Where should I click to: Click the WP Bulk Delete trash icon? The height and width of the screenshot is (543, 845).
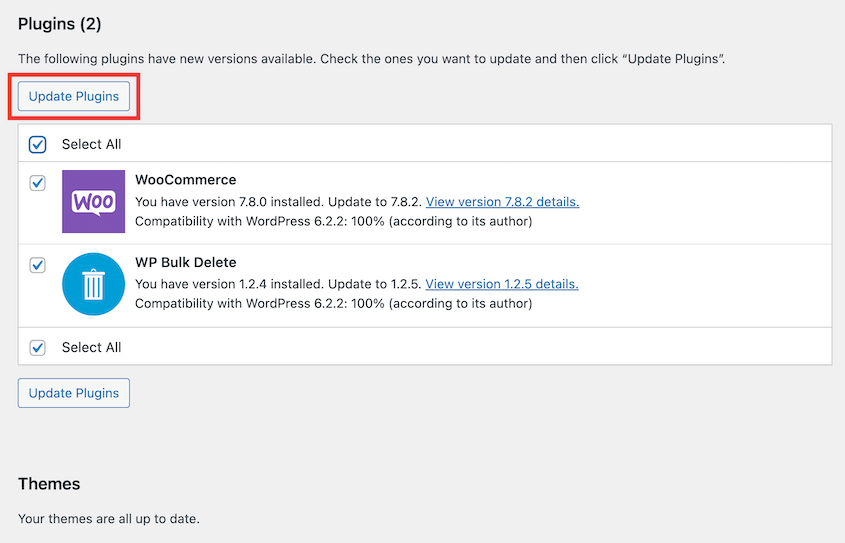coord(93,284)
